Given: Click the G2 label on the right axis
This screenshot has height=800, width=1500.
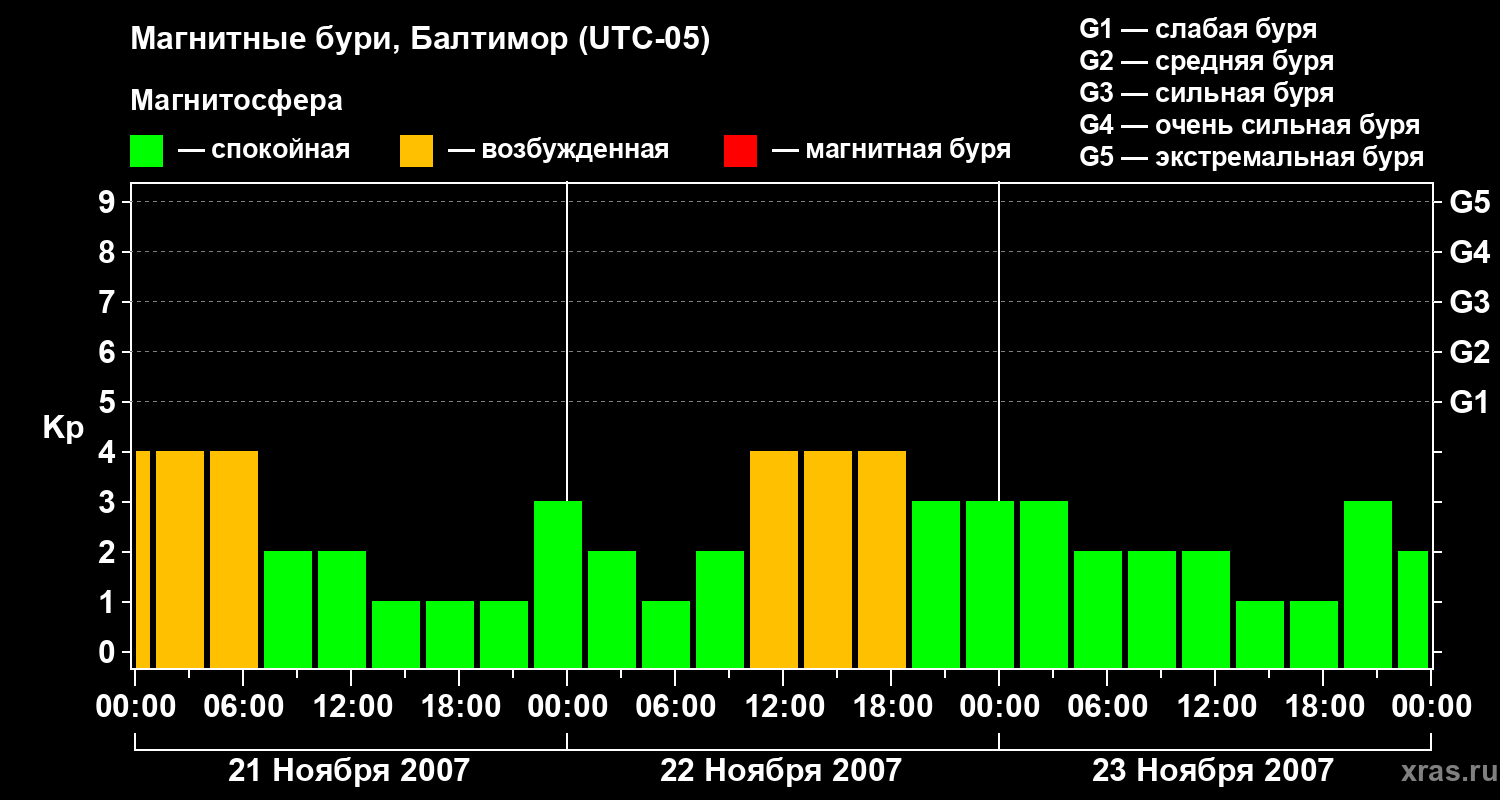Looking at the screenshot, I should pyautogui.click(x=1470, y=353).
